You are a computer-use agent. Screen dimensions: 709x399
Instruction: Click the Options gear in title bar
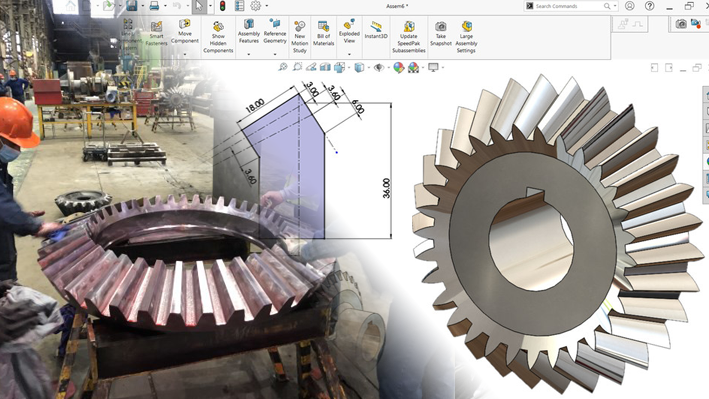(255, 6)
